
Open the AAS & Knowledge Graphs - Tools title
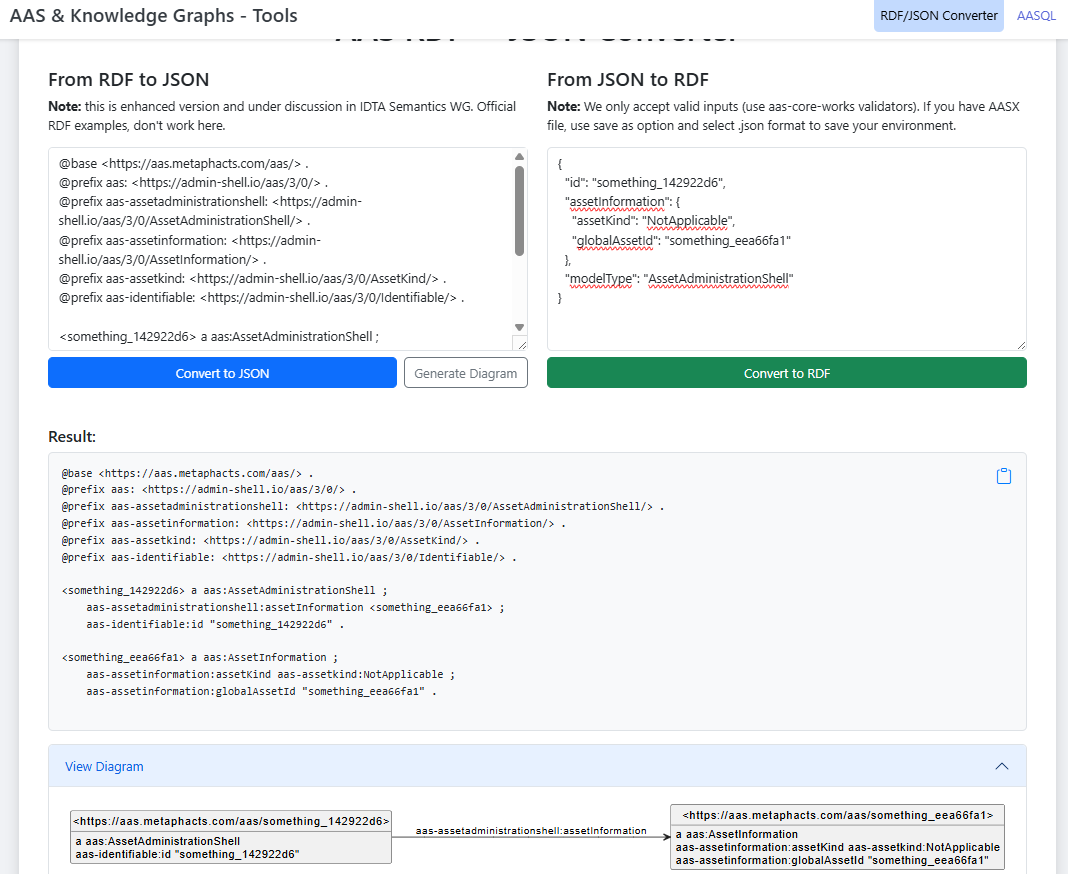[153, 16]
